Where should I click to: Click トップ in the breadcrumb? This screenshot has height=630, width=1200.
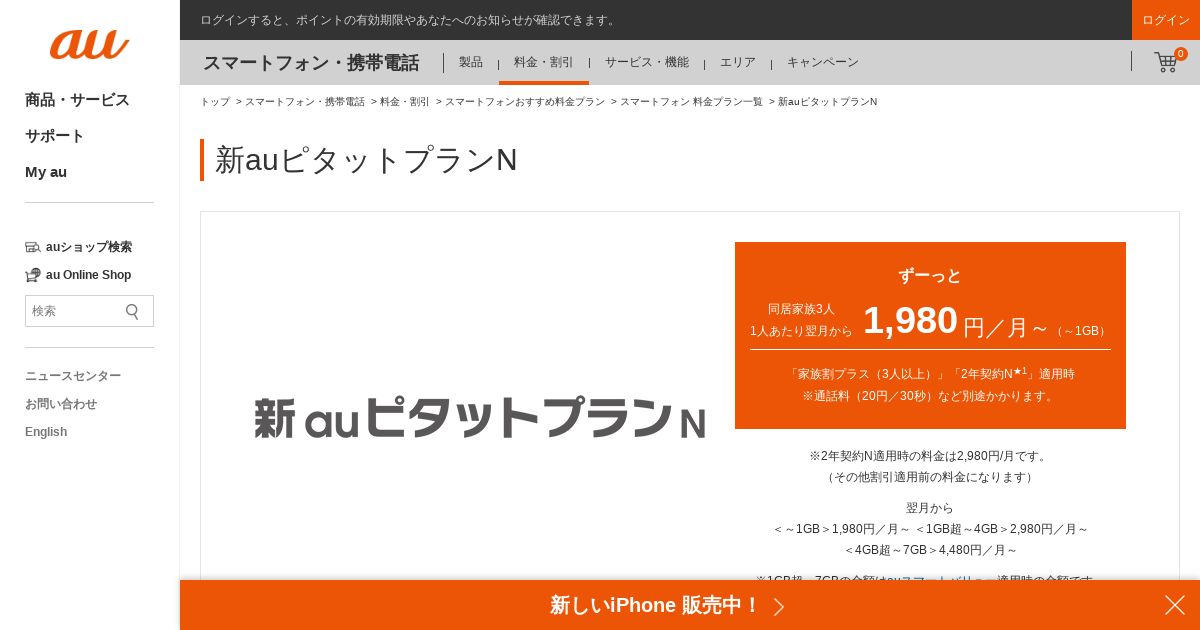coord(215,102)
